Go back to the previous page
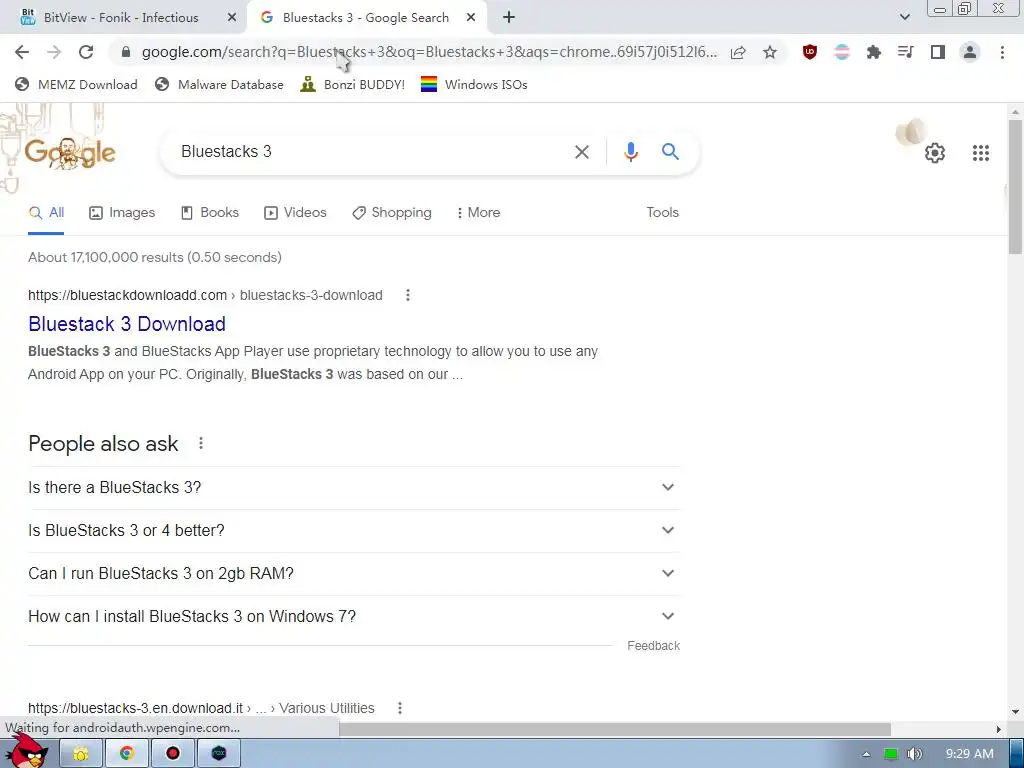This screenshot has width=1024, height=768. [x=22, y=52]
